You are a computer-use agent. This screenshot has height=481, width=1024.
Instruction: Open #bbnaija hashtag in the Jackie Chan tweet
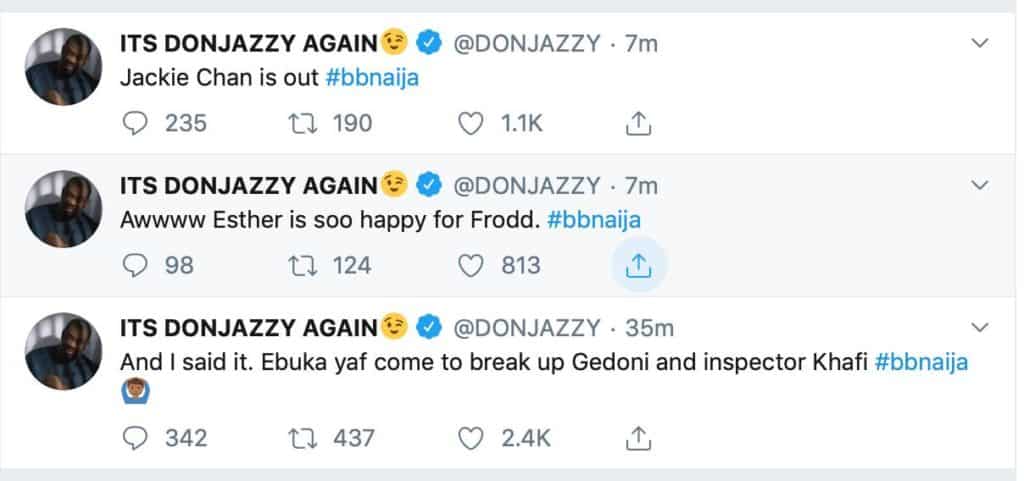(x=372, y=77)
